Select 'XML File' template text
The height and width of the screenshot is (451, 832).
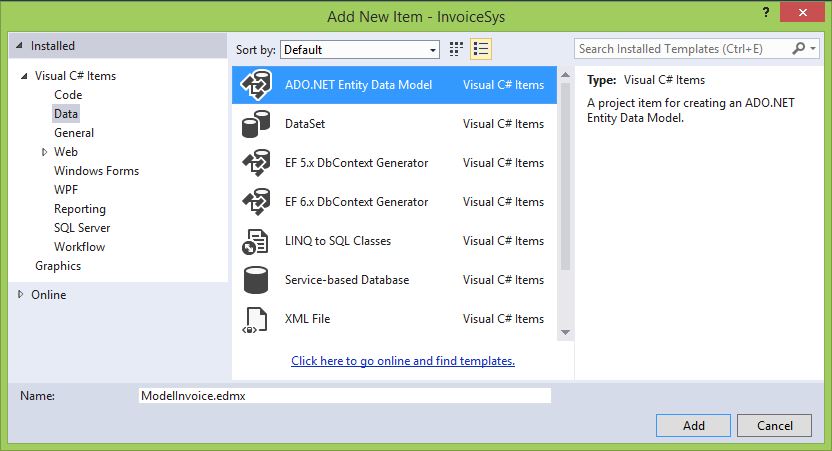click(307, 319)
